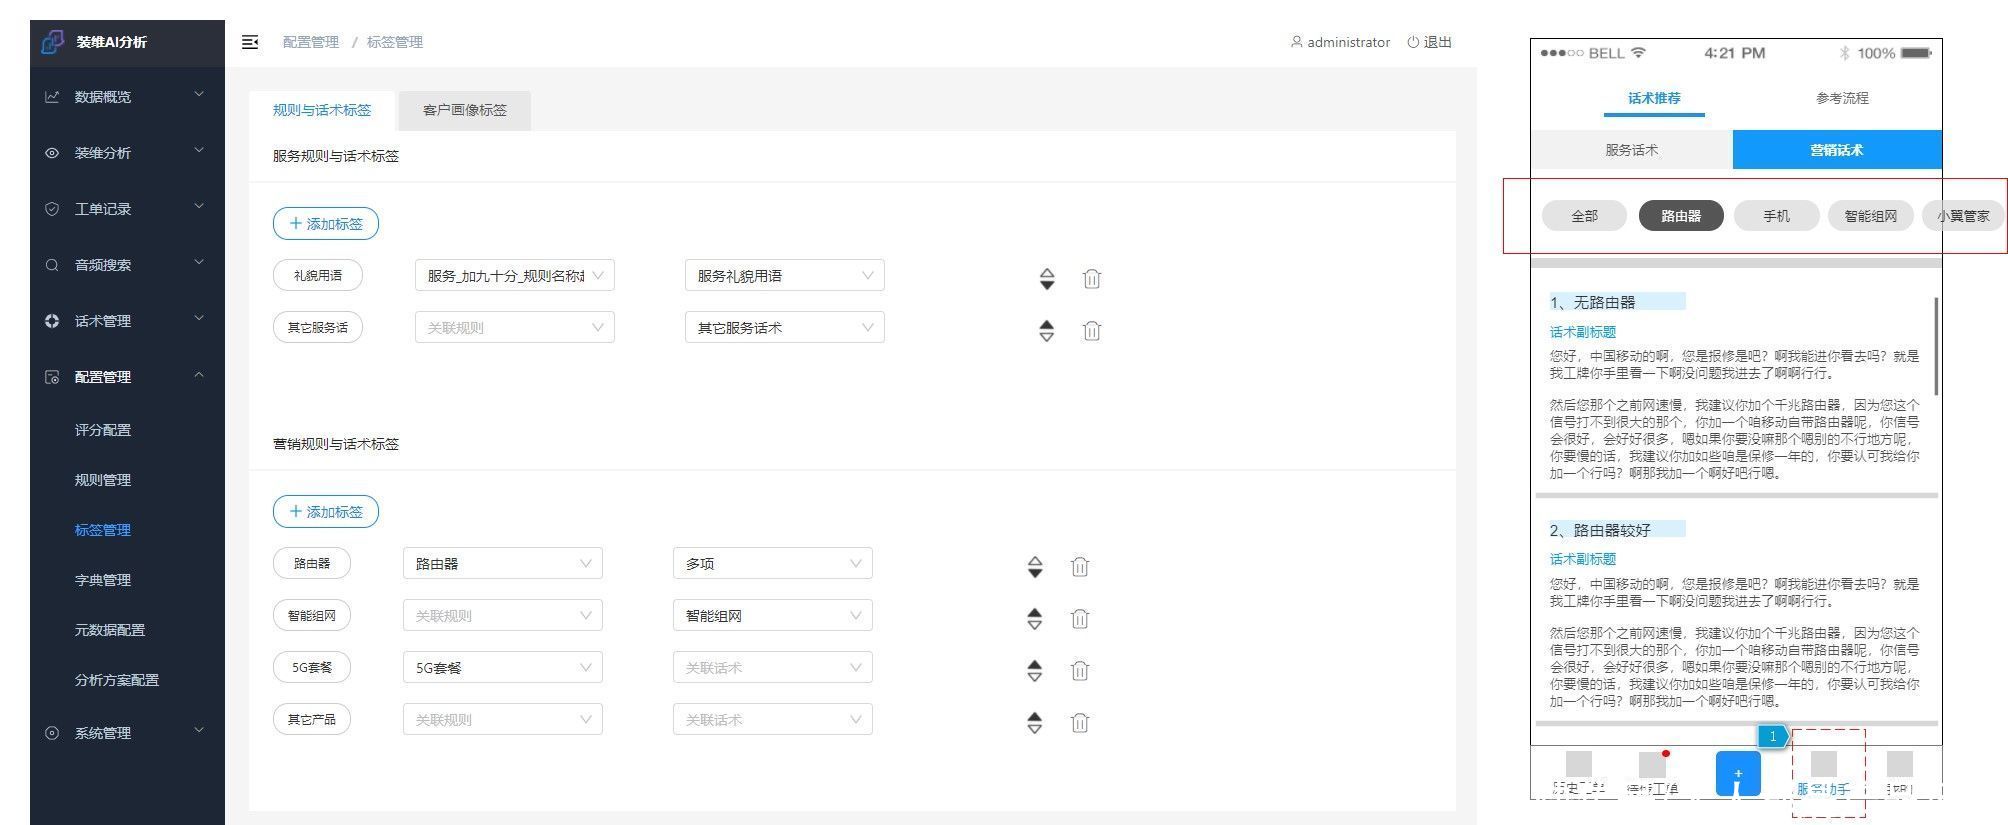The image size is (2008, 825).
Task: Expand 工单记录 sidebar menu
Action: click(128, 209)
